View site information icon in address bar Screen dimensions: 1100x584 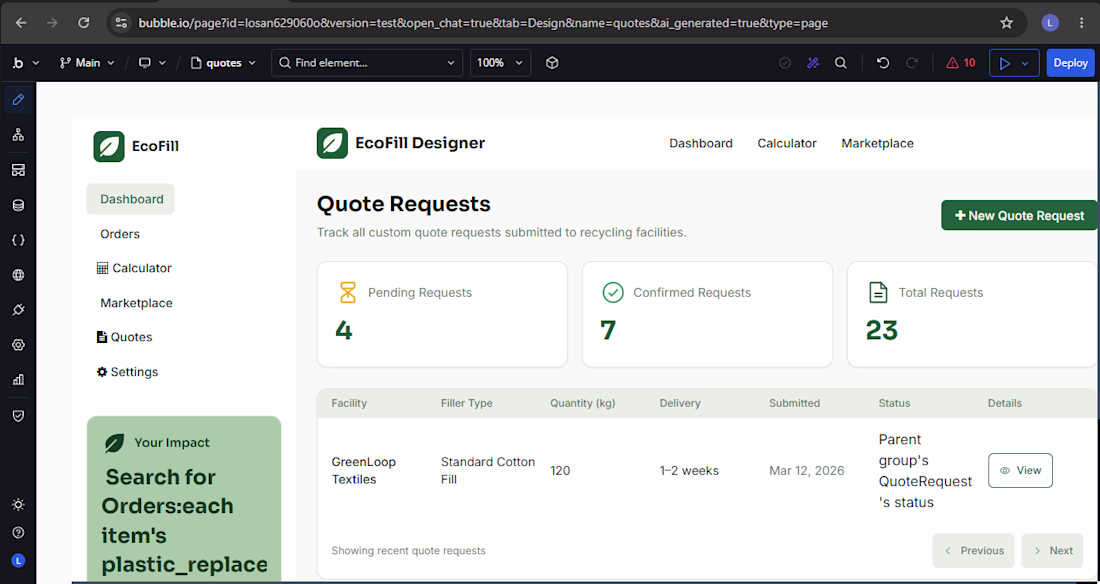point(121,22)
